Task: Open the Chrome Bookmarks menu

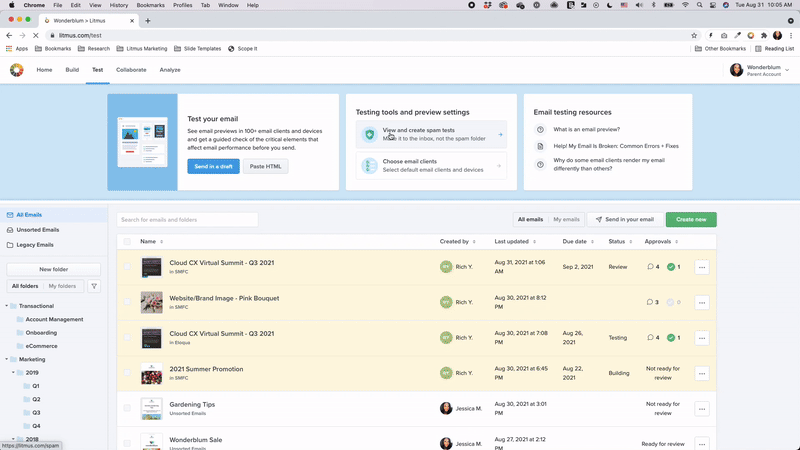Action: [x=151, y=5]
